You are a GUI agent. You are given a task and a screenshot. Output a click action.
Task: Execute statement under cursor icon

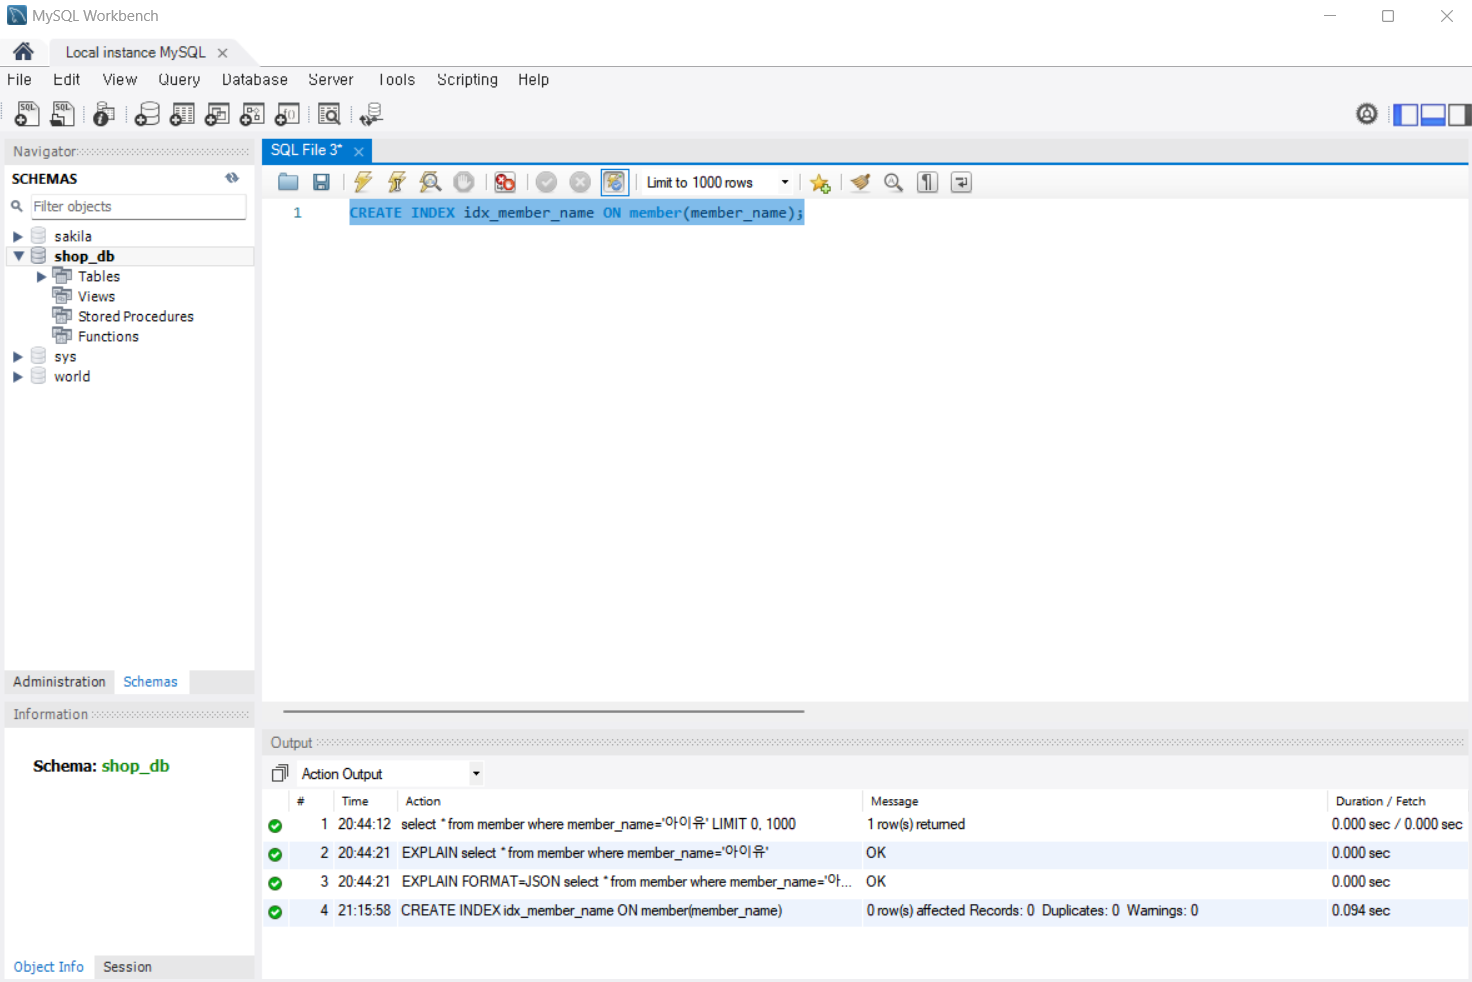tap(397, 182)
